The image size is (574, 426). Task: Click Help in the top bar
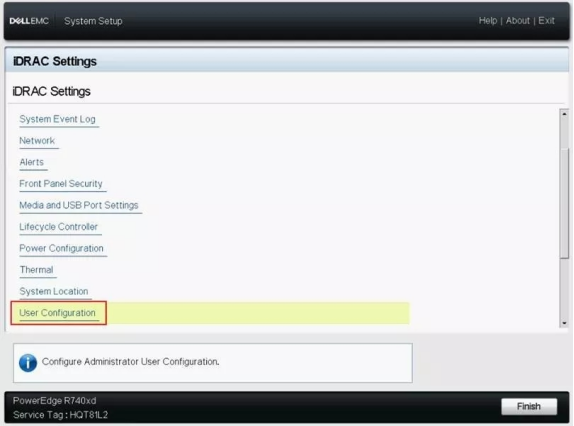point(488,20)
